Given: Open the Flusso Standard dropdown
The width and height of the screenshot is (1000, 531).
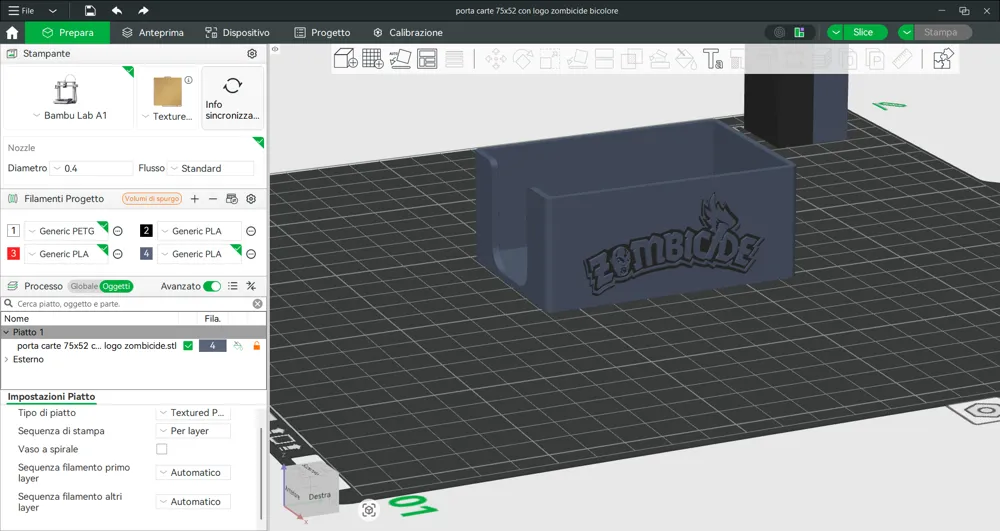Looking at the screenshot, I should pyautogui.click(x=210, y=168).
